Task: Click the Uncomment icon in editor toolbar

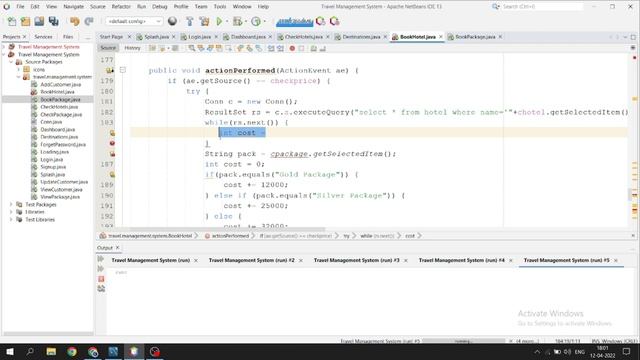Action: [322, 48]
